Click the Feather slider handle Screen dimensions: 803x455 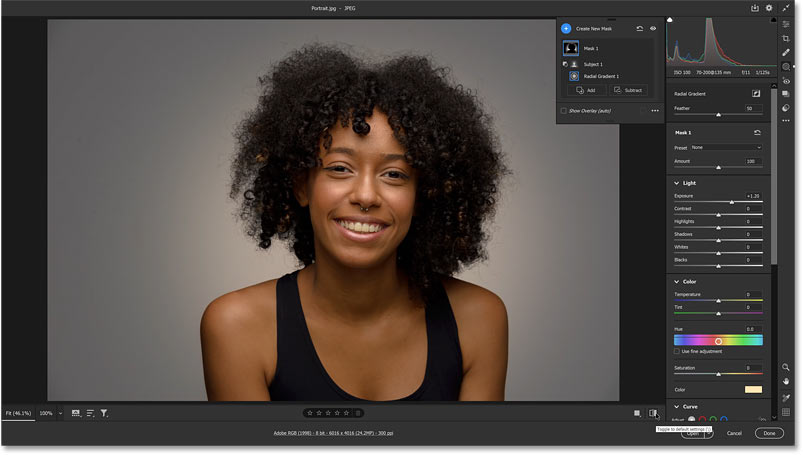[x=719, y=115]
